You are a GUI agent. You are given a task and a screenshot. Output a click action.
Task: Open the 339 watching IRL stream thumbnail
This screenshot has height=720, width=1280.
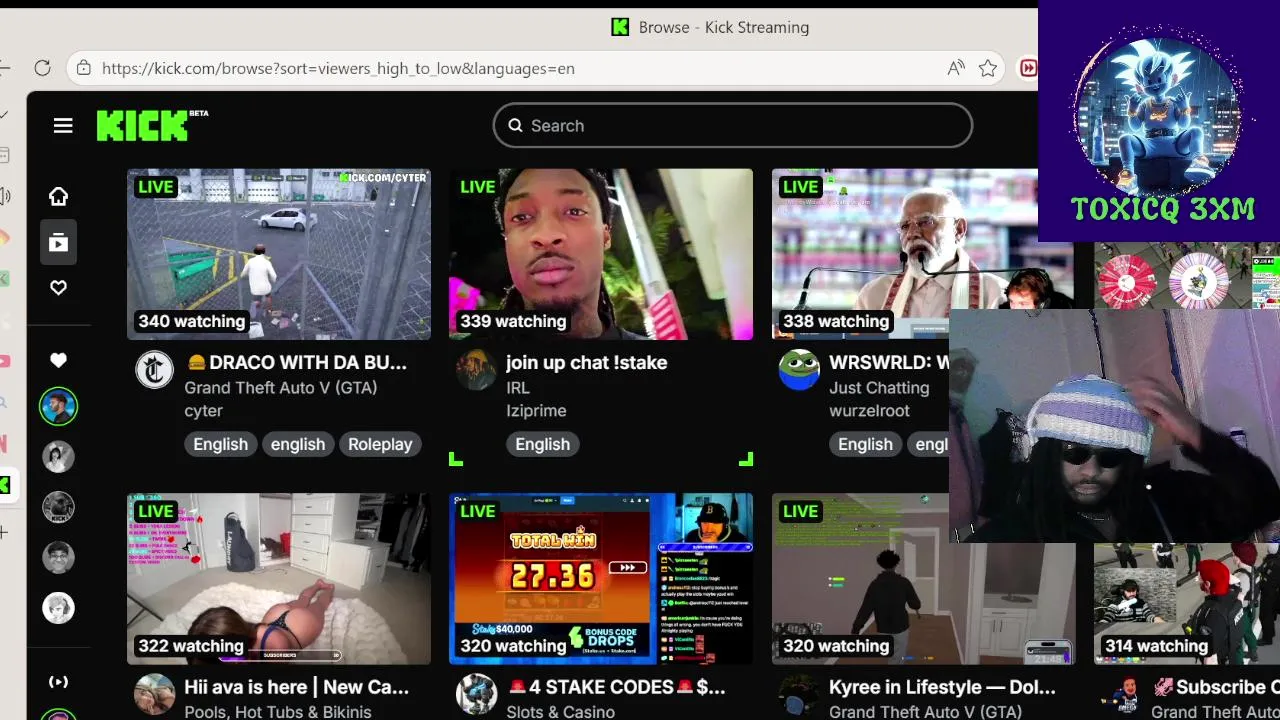coord(601,254)
